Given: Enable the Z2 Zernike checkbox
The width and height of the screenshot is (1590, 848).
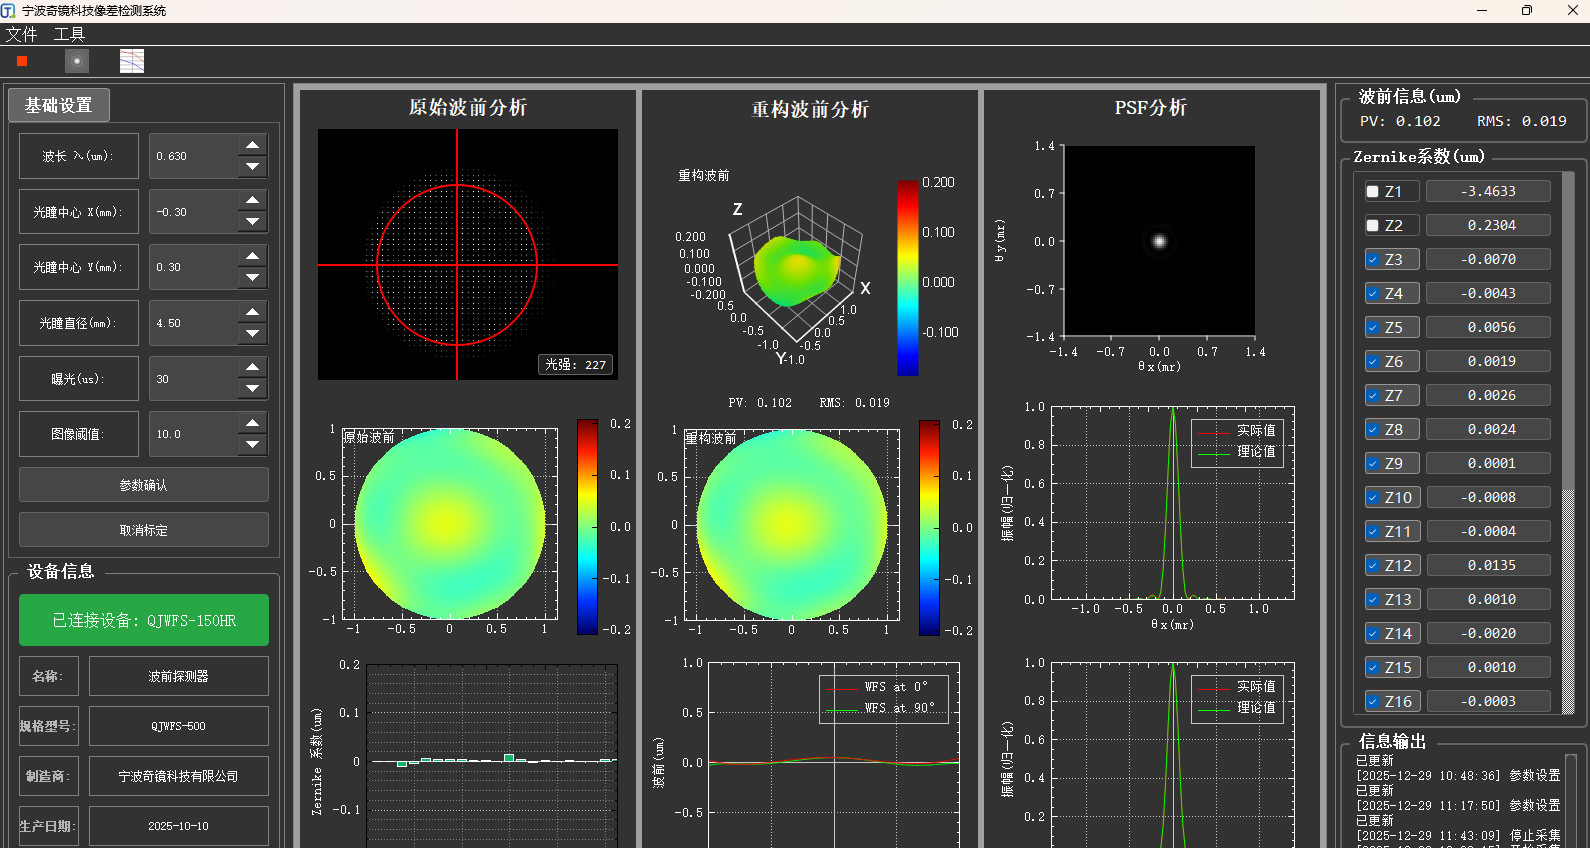Looking at the screenshot, I should [1373, 225].
